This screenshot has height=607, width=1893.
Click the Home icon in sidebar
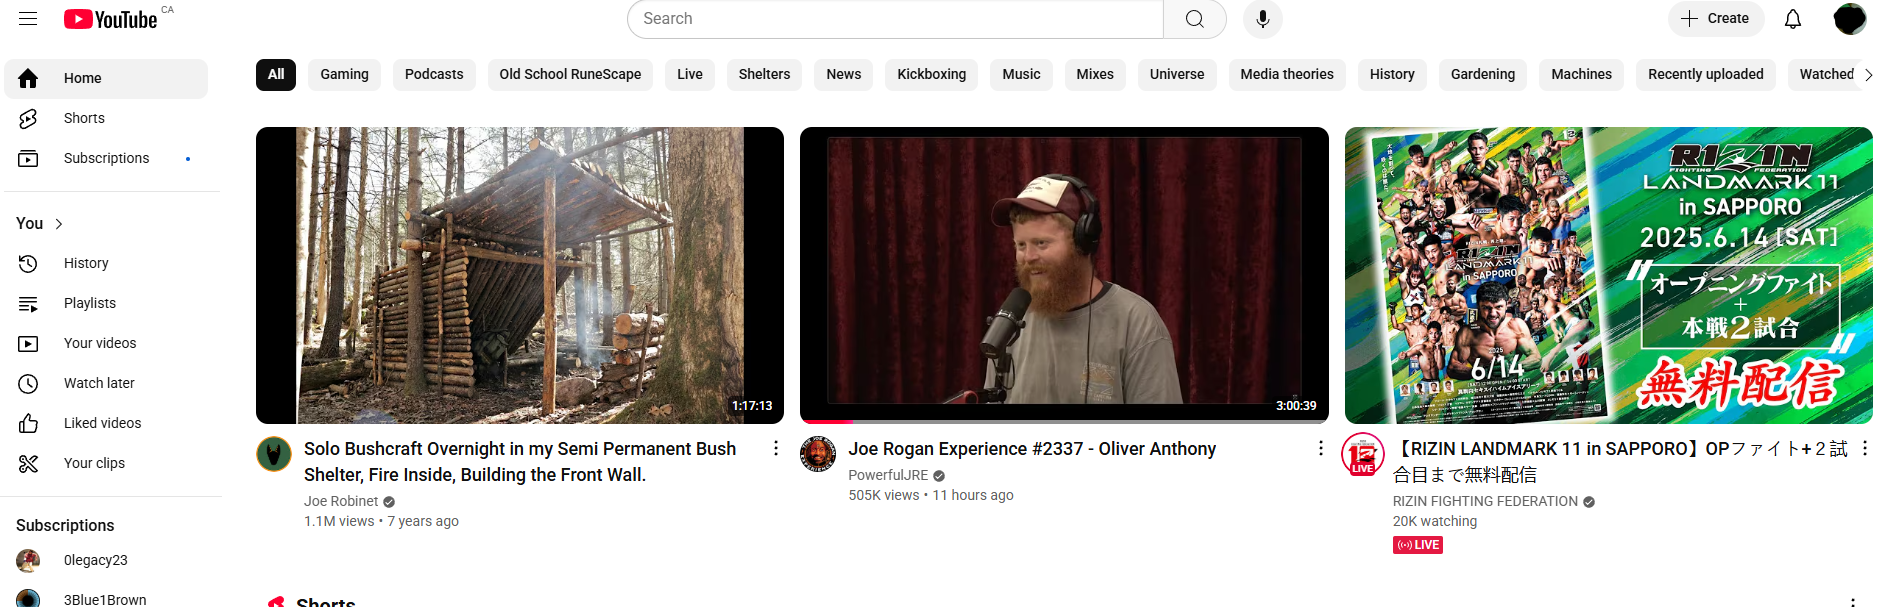click(x=28, y=78)
